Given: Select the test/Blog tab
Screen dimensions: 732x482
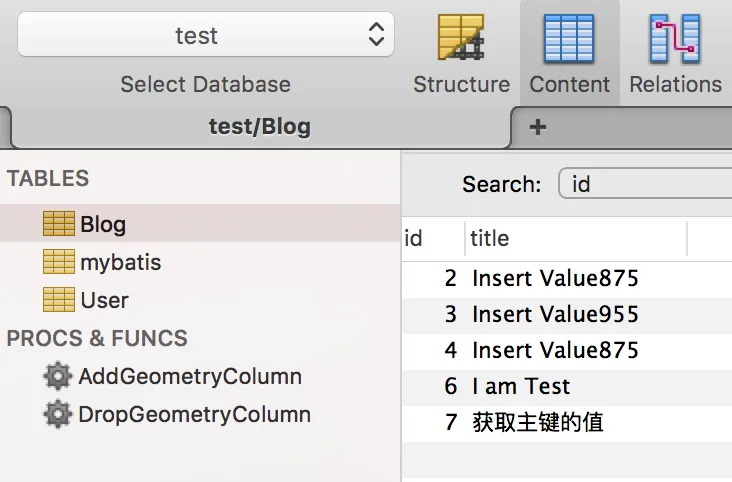Looking at the screenshot, I should coord(259,127).
